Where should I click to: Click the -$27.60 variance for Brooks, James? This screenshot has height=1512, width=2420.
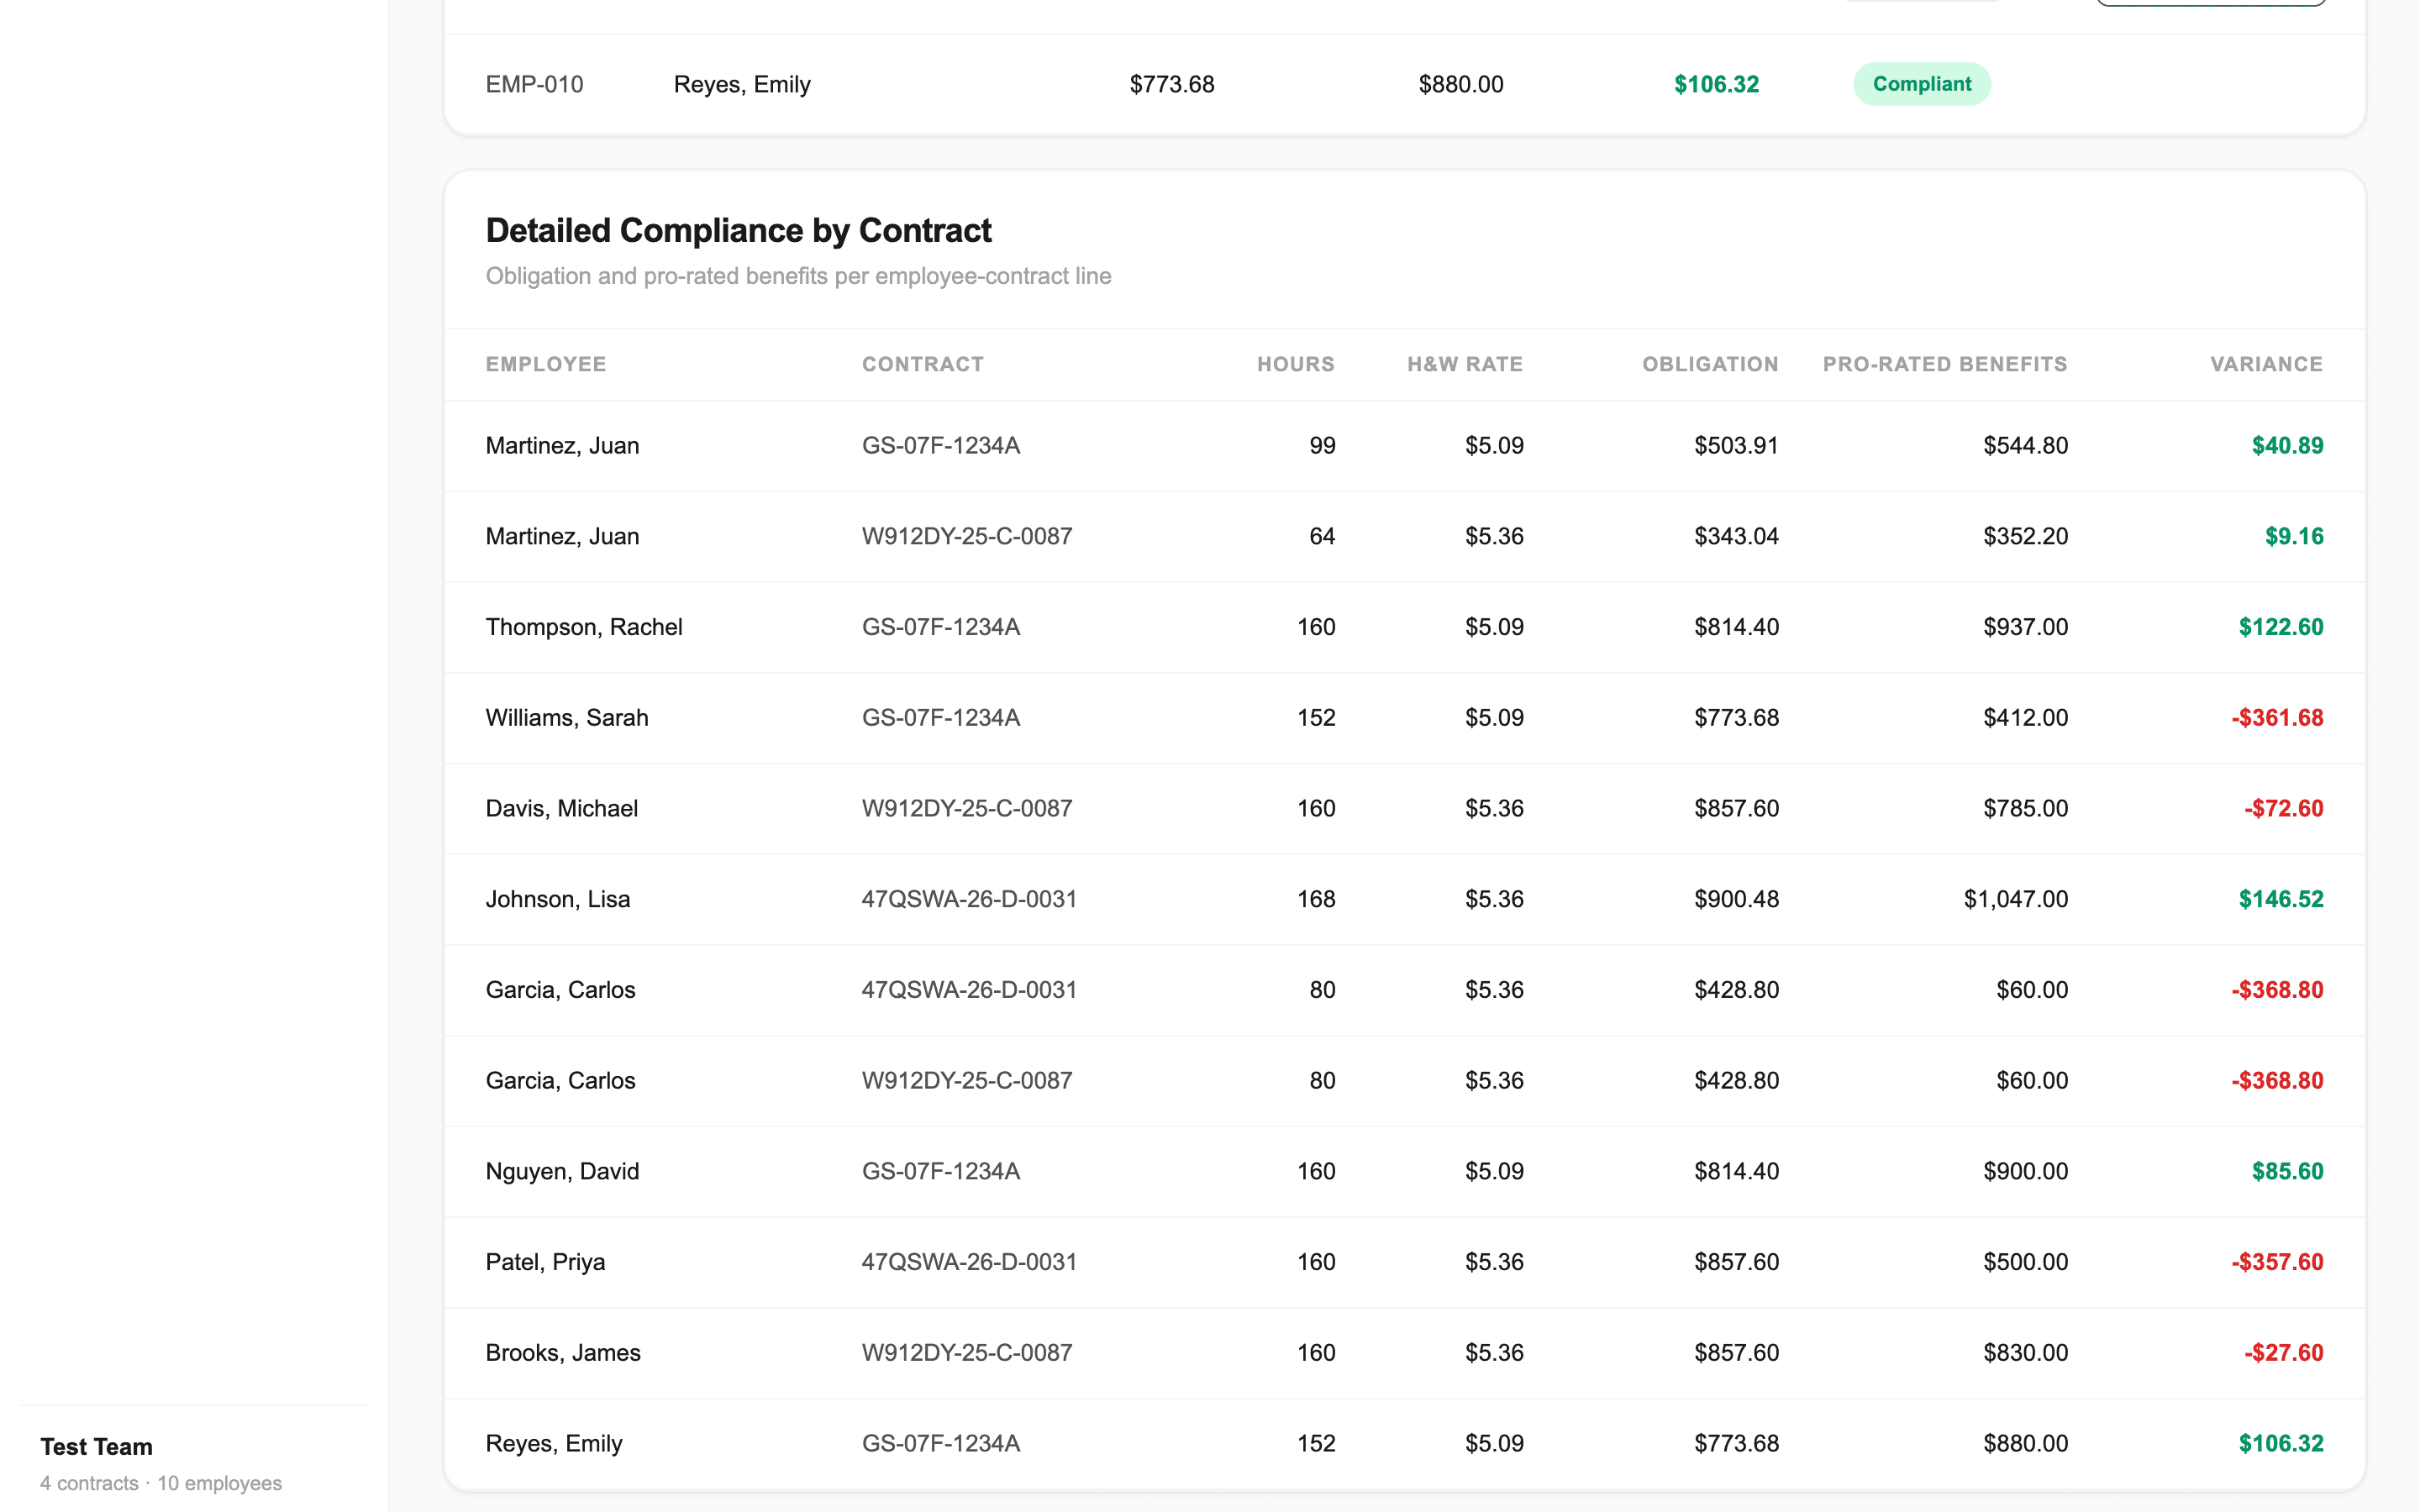point(2283,1353)
